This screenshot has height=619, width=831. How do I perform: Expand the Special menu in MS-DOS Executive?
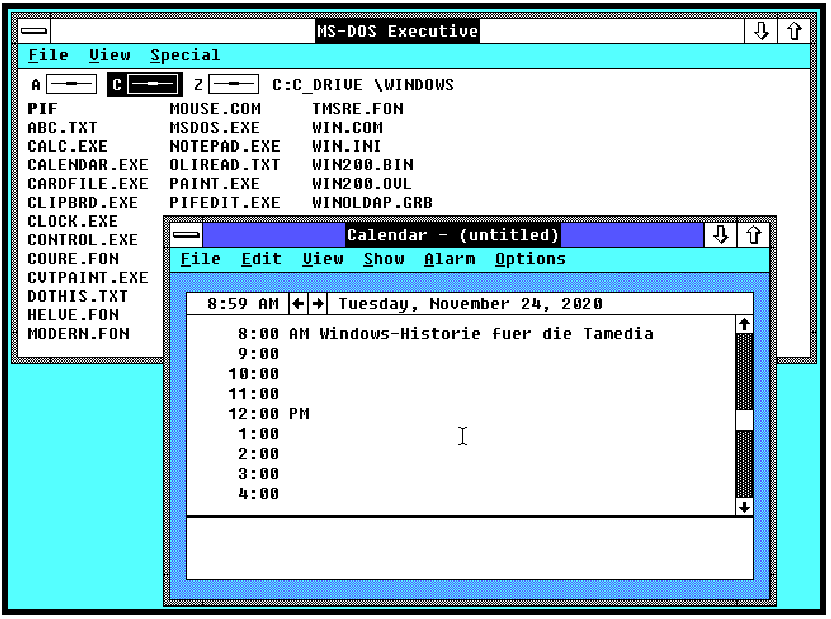click(185, 56)
